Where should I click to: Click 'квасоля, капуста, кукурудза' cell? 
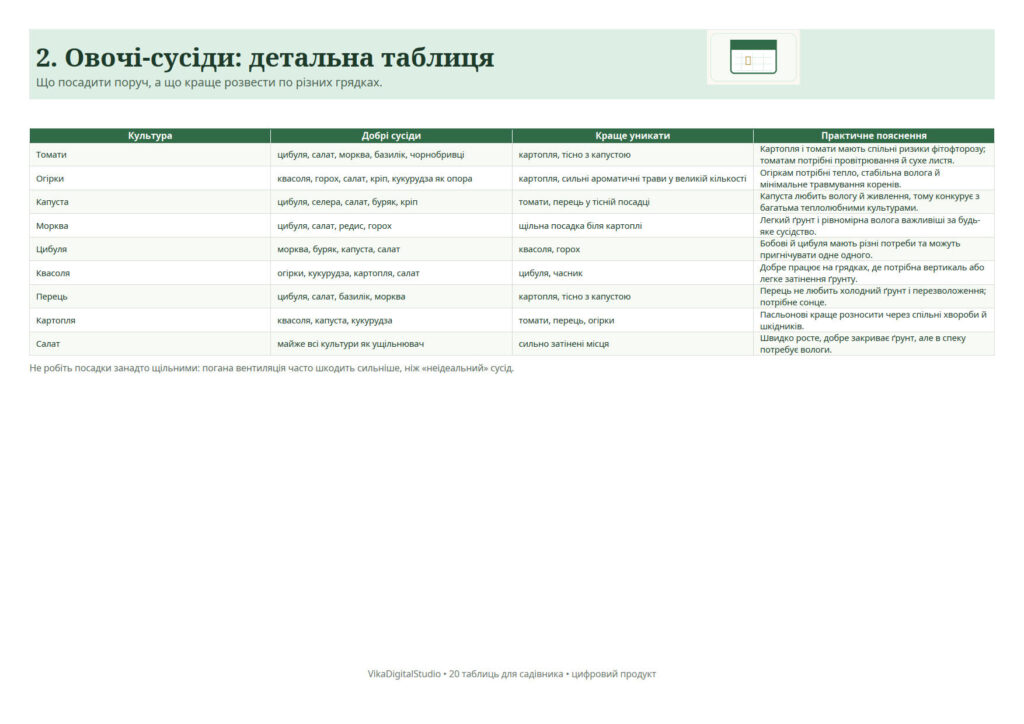pyautogui.click(x=391, y=321)
